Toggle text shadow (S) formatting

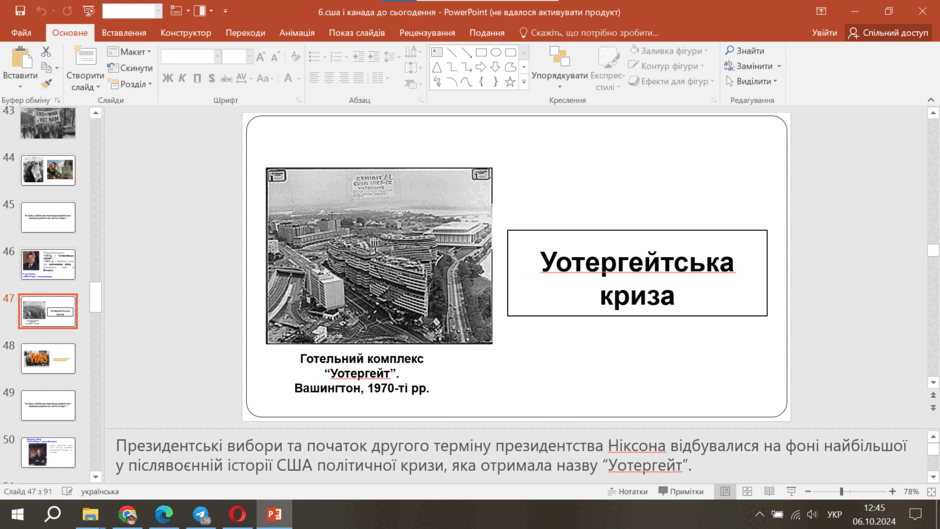212,78
